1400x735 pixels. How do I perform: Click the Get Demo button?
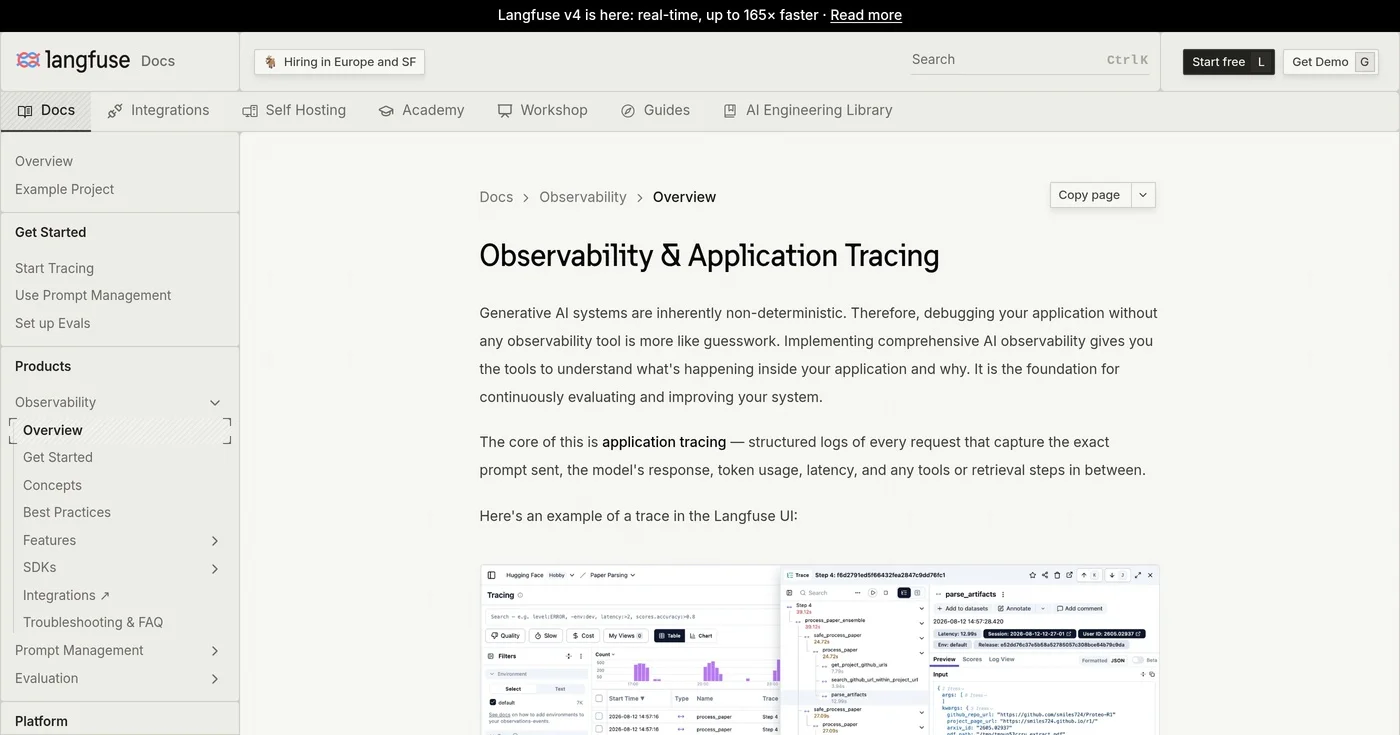tap(1331, 62)
